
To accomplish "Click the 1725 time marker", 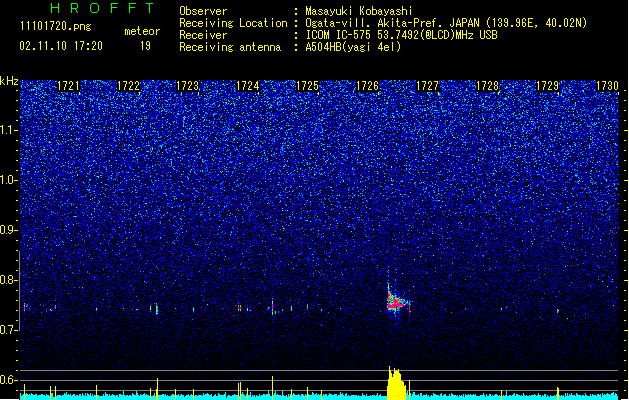I will (x=307, y=86).
